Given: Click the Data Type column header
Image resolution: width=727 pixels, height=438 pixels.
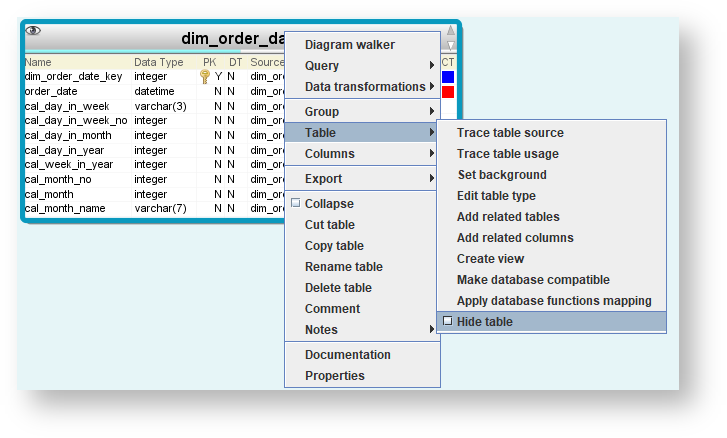Looking at the screenshot, I should click(159, 62).
